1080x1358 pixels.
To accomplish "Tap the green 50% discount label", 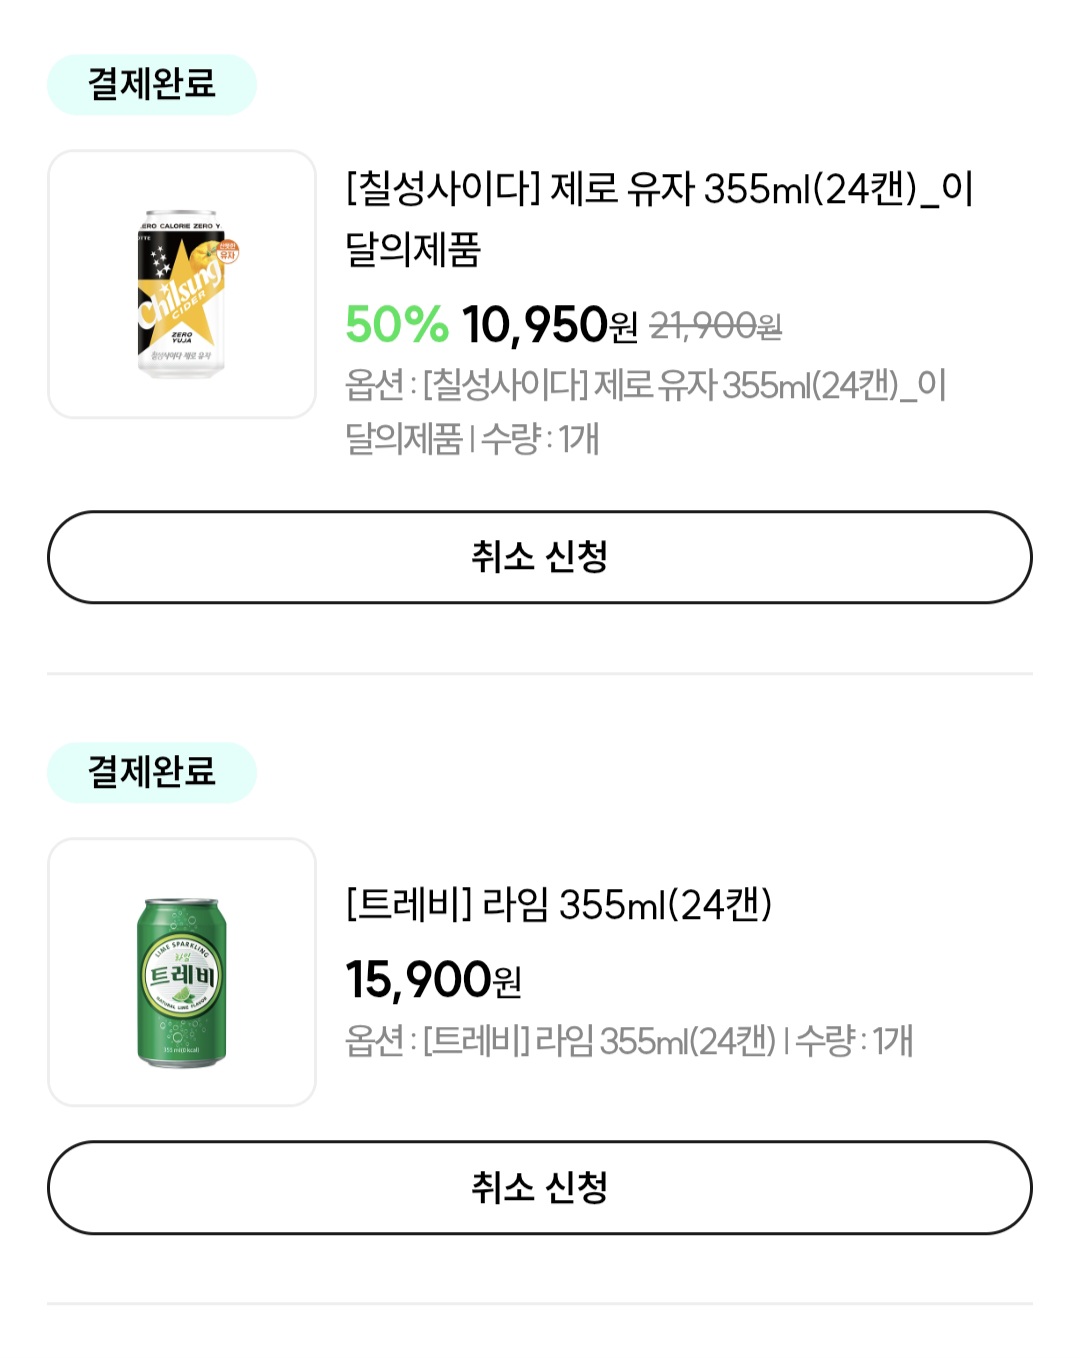I will coord(396,325).
